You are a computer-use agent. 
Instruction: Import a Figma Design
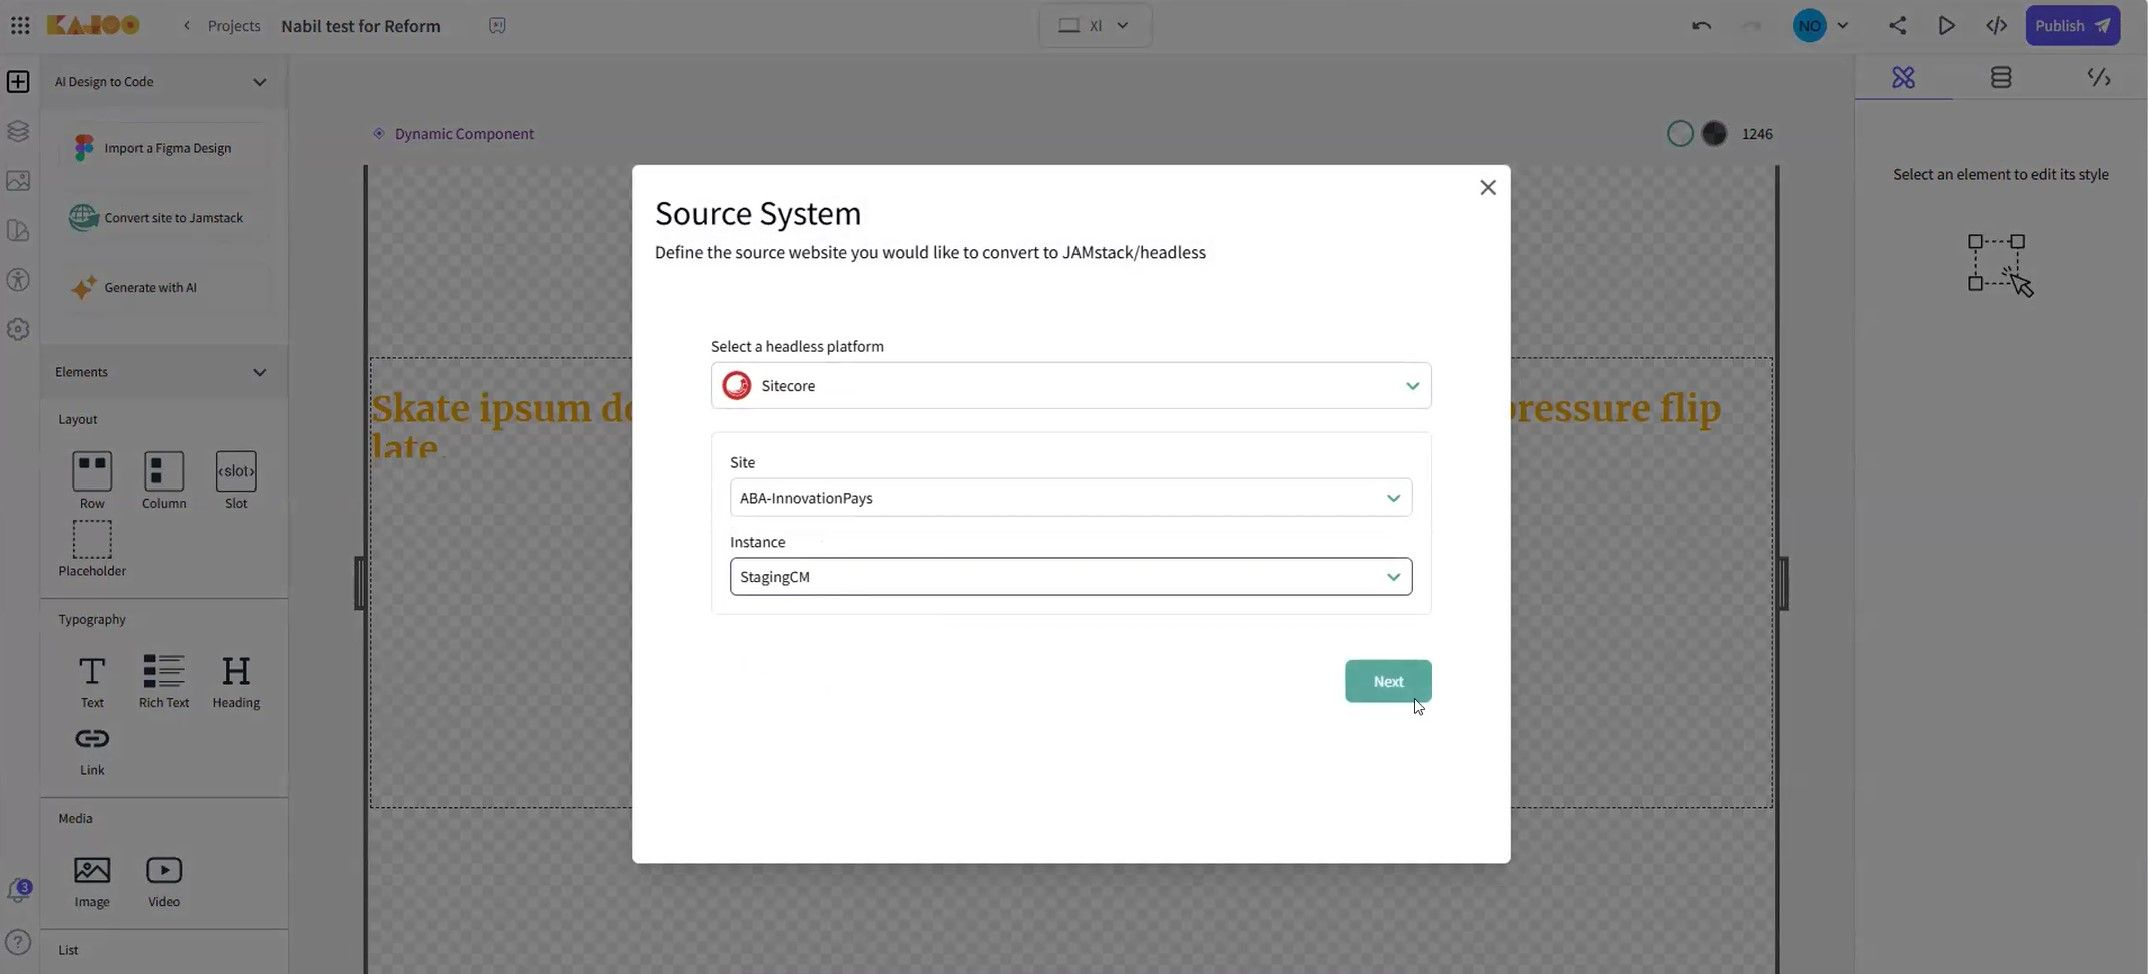[x=164, y=148]
